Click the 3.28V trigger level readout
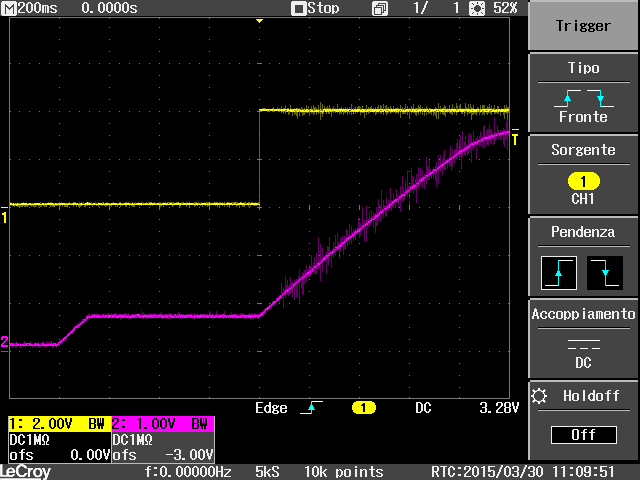This screenshot has height=480, width=640. click(x=499, y=408)
